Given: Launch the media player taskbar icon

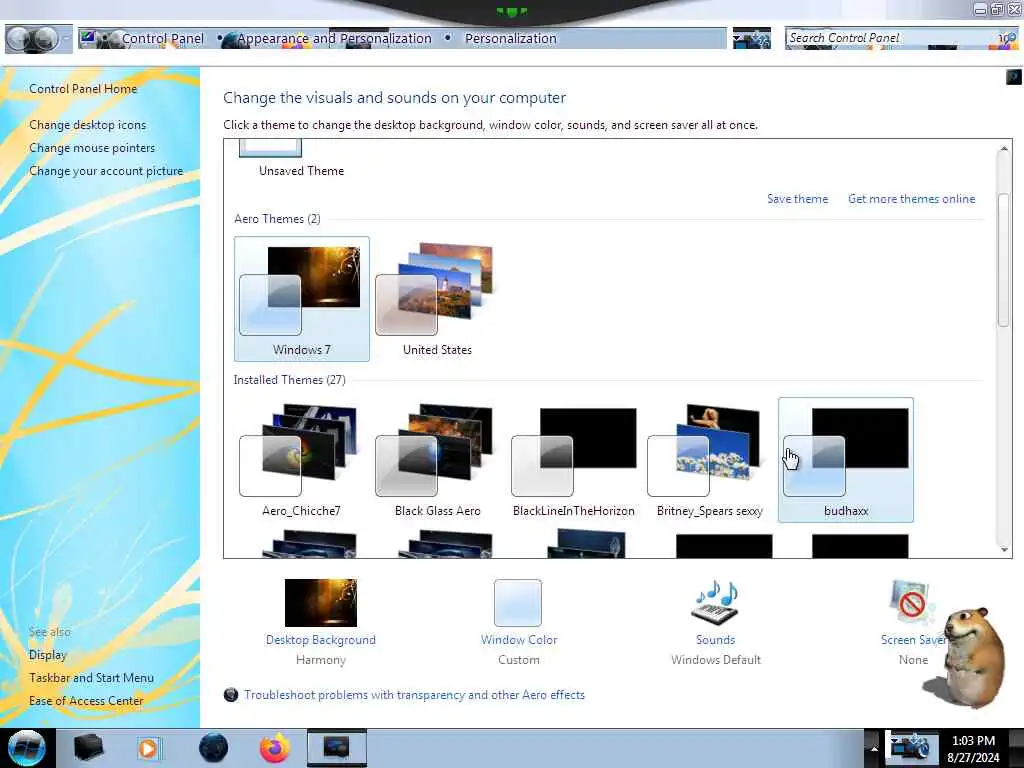Looking at the screenshot, I should click(149, 748).
